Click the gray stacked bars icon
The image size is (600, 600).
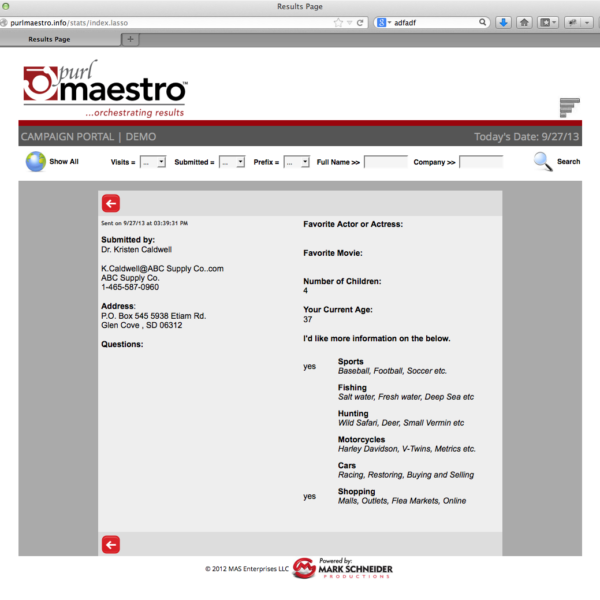[569, 107]
